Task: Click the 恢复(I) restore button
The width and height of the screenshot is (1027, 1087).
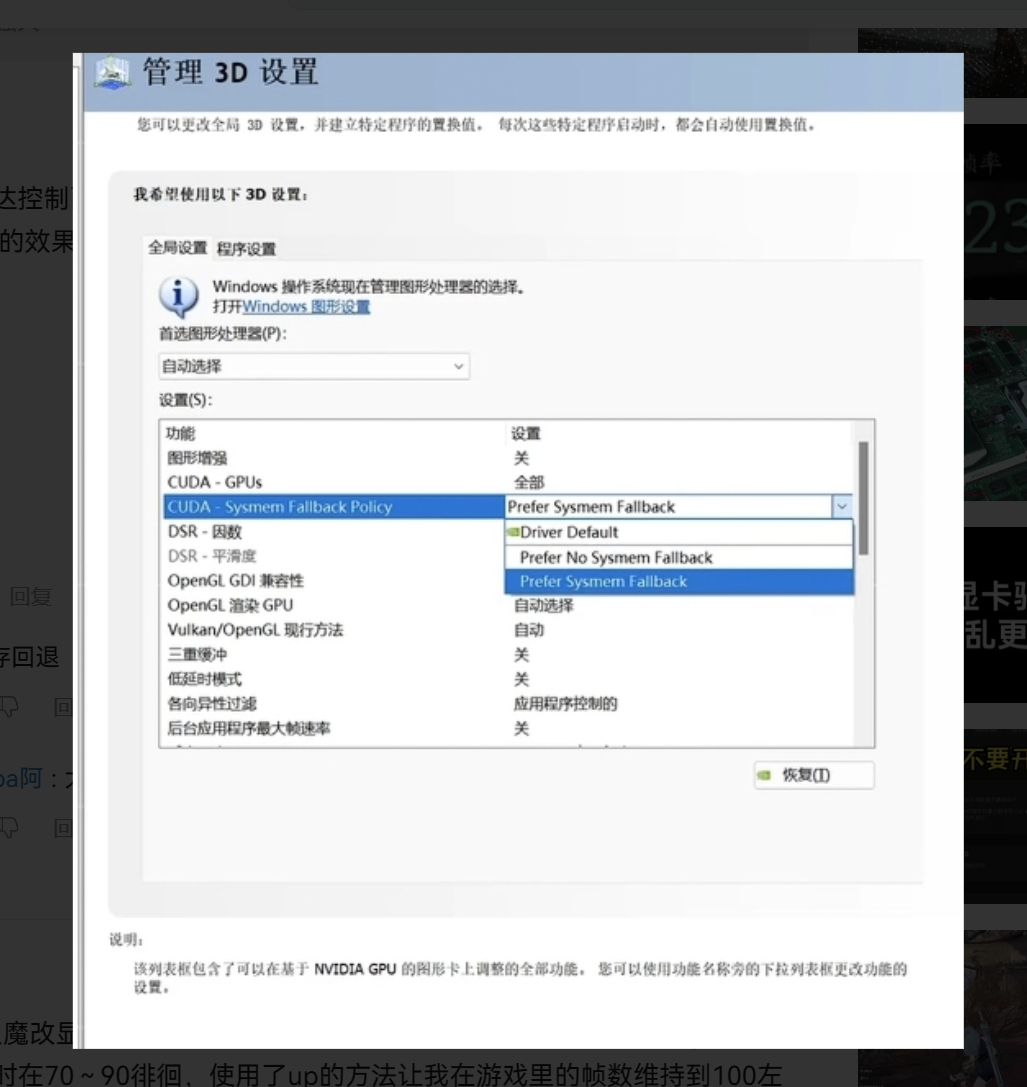Action: coord(812,775)
